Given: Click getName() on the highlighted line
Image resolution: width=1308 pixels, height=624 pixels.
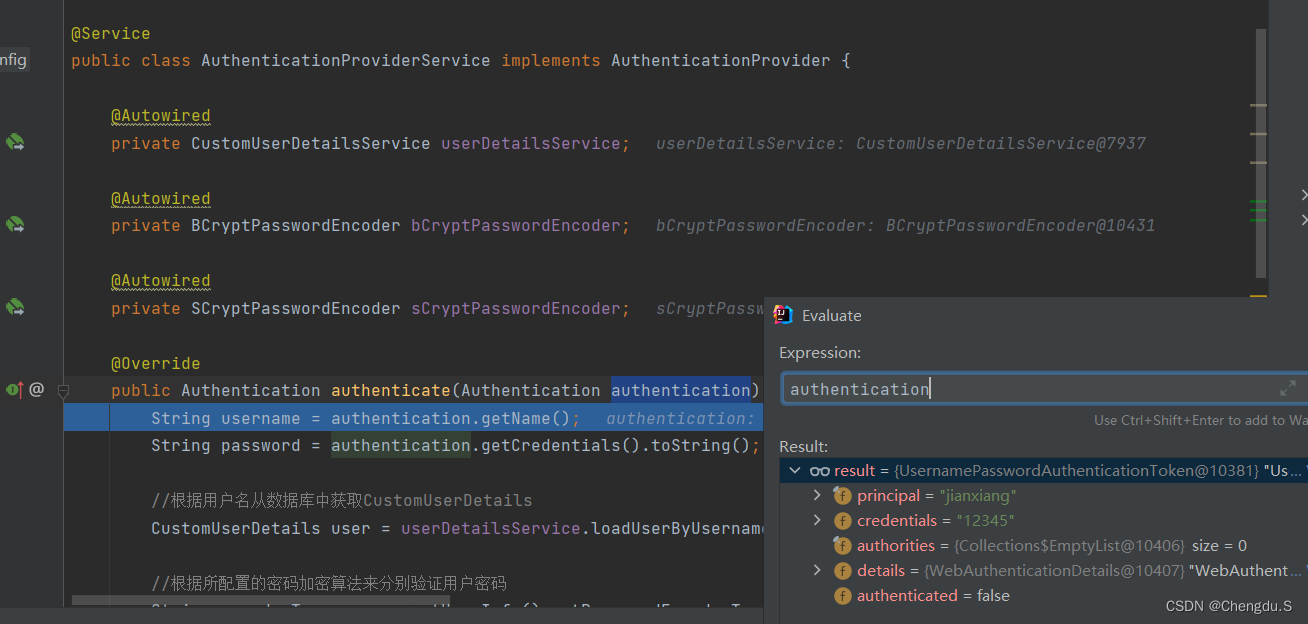Looking at the screenshot, I should [x=526, y=418].
